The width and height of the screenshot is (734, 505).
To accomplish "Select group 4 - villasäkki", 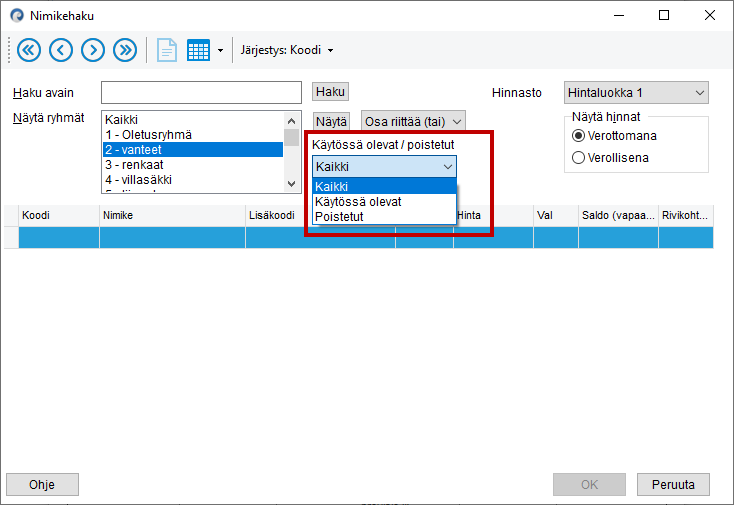I will click(193, 180).
